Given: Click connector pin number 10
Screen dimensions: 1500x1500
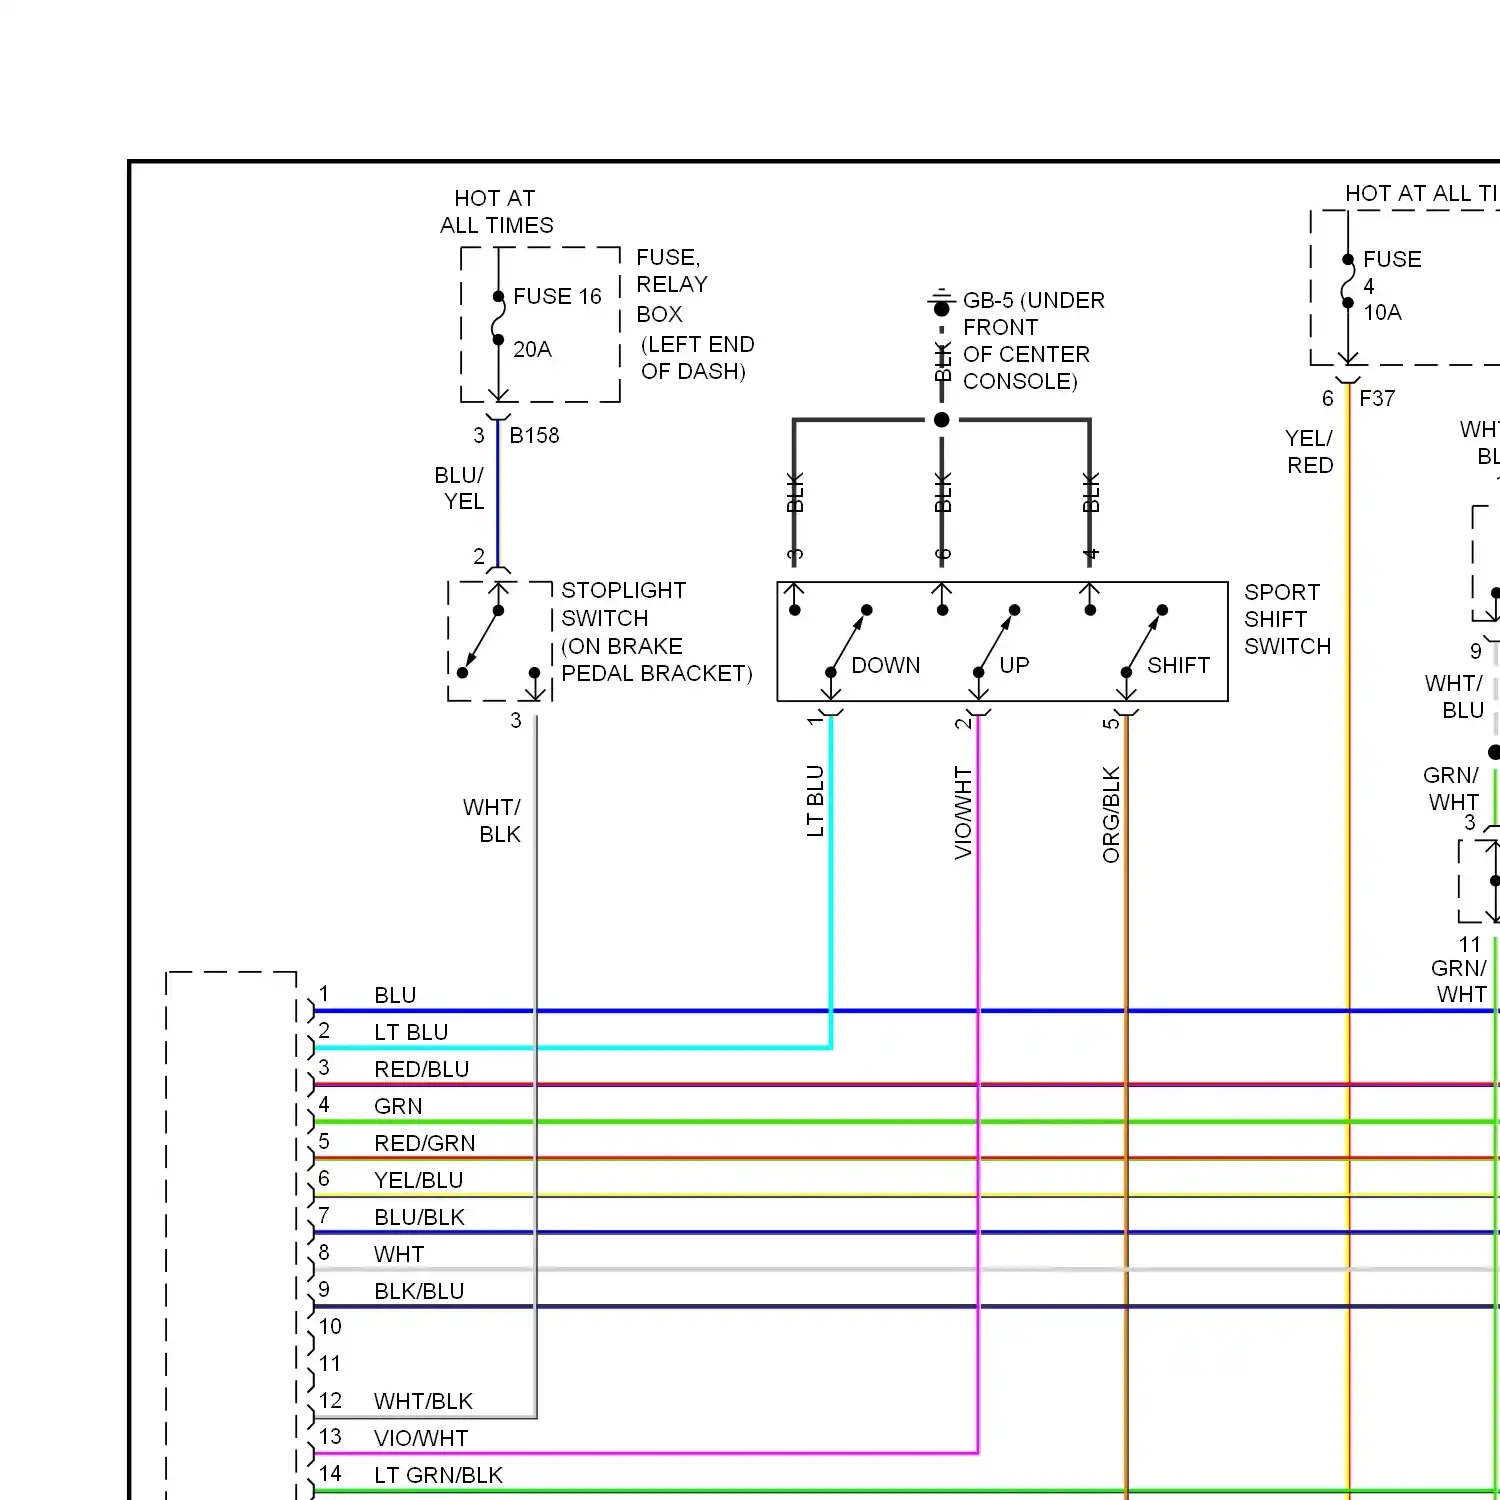Looking at the screenshot, I should [x=330, y=1327].
